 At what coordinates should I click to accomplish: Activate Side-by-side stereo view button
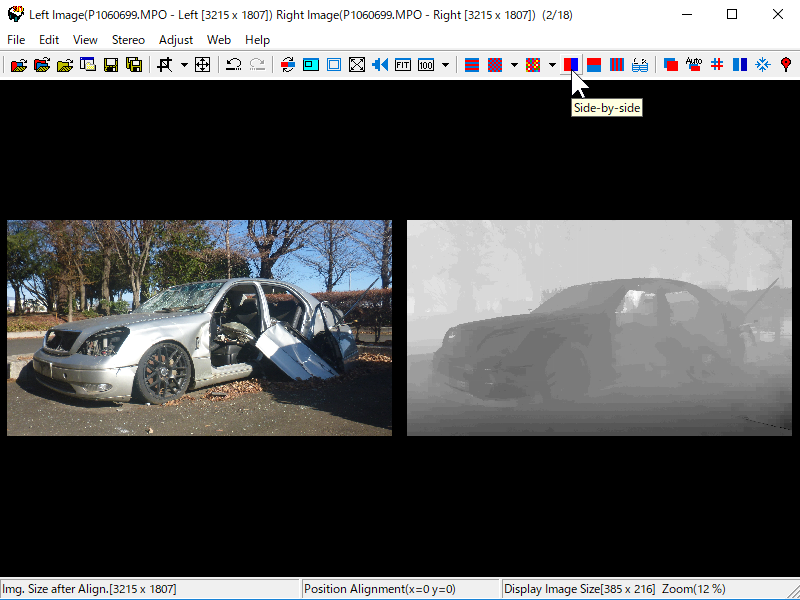[571, 65]
